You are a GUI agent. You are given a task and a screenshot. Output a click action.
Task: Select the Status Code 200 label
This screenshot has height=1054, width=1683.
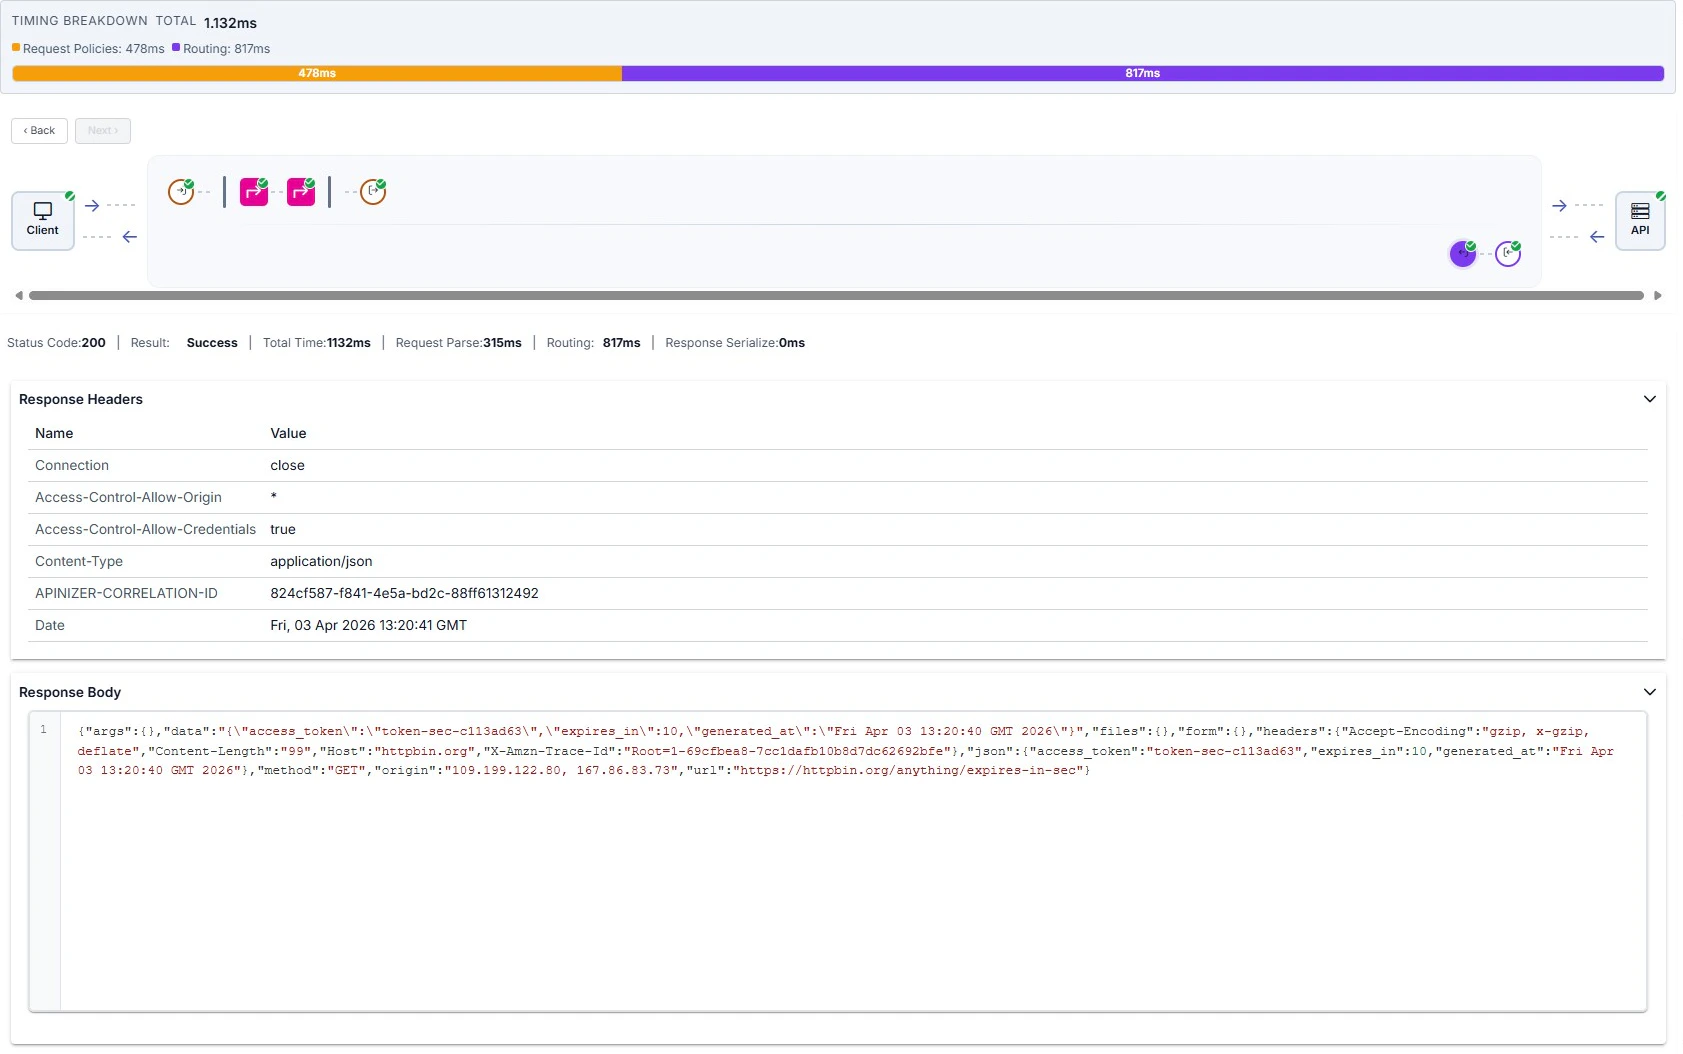(56, 342)
